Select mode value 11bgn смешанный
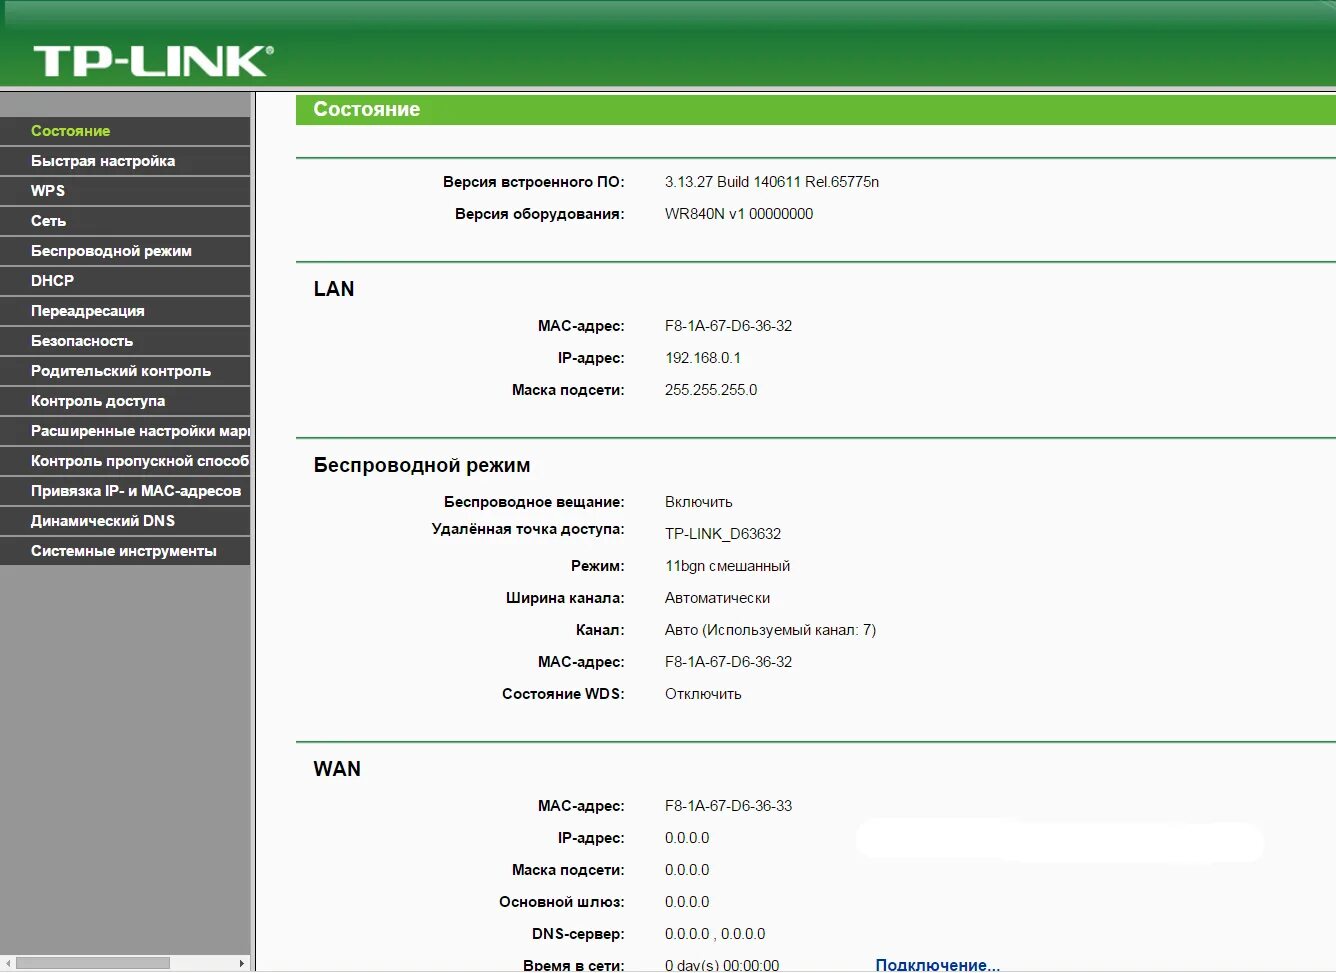 pos(727,566)
